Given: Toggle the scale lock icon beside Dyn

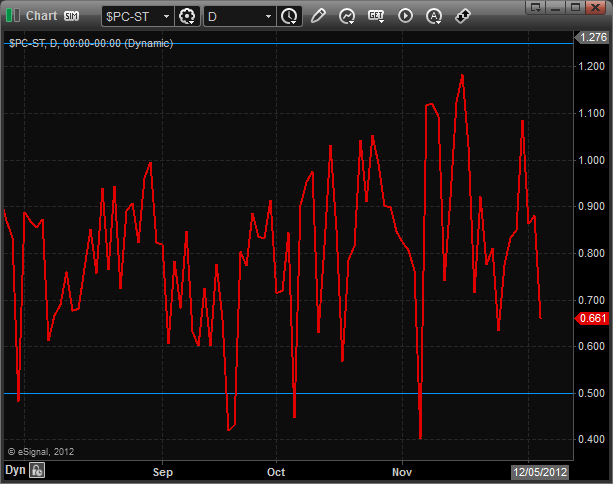Looking at the screenshot, I should click(x=37, y=470).
